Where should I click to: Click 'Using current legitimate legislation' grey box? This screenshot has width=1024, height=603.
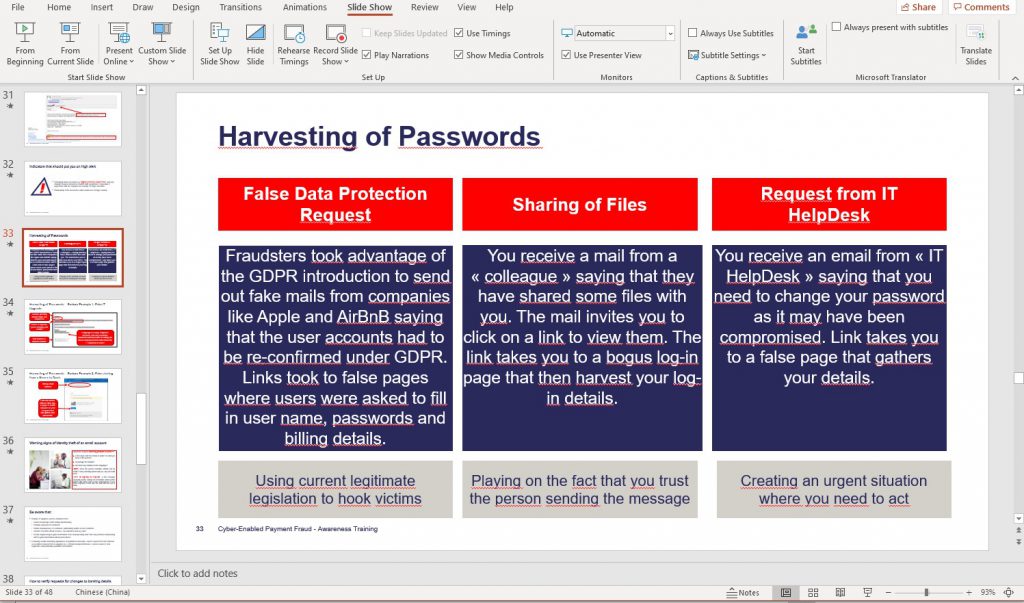coord(335,489)
